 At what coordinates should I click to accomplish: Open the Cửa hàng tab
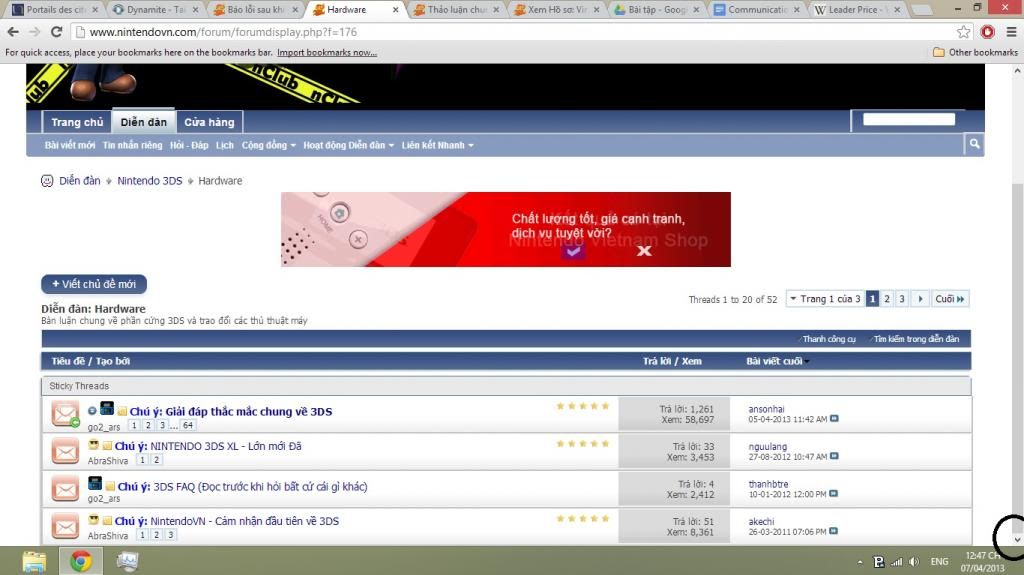point(209,122)
